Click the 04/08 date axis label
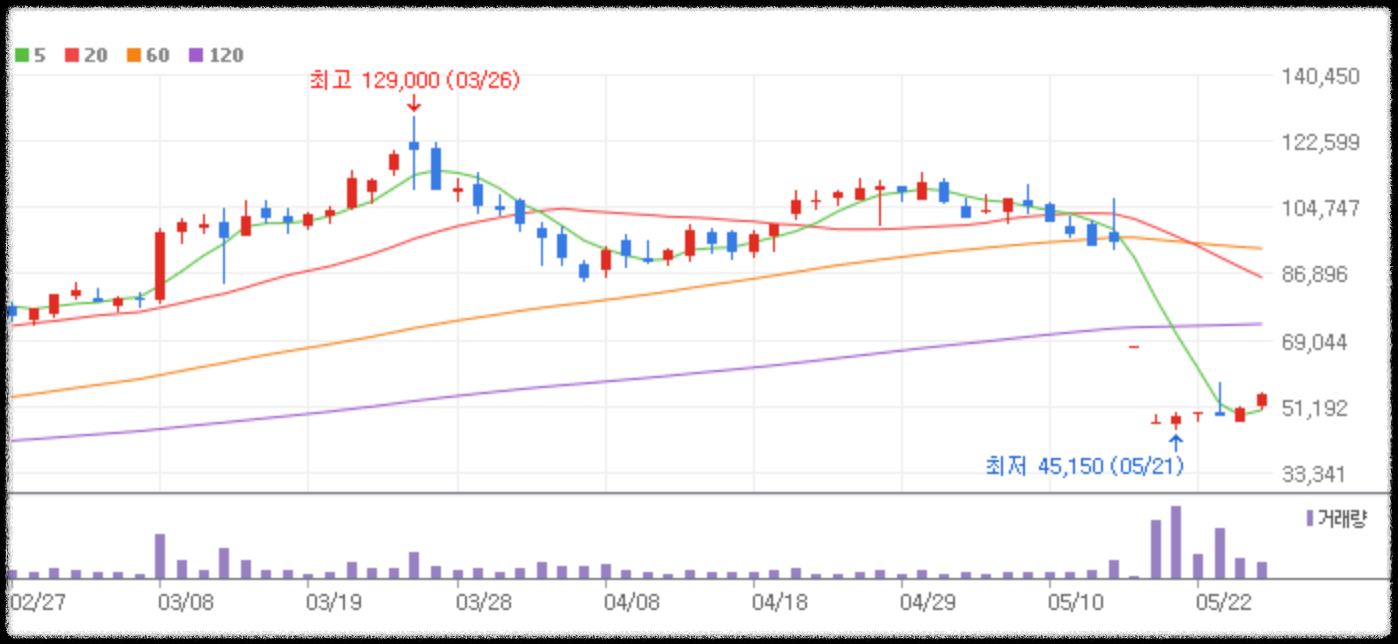Viewport: 1398px width, 644px height. pyautogui.click(x=632, y=603)
